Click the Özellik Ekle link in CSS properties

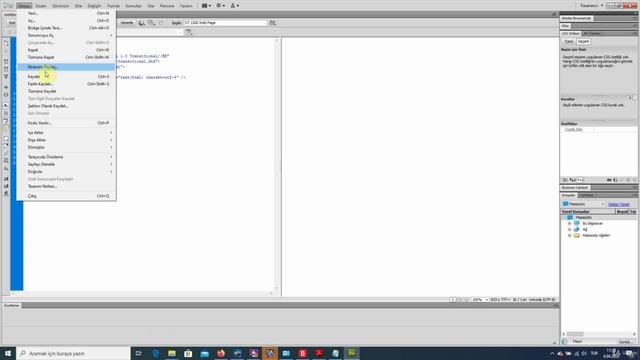point(573,129)
